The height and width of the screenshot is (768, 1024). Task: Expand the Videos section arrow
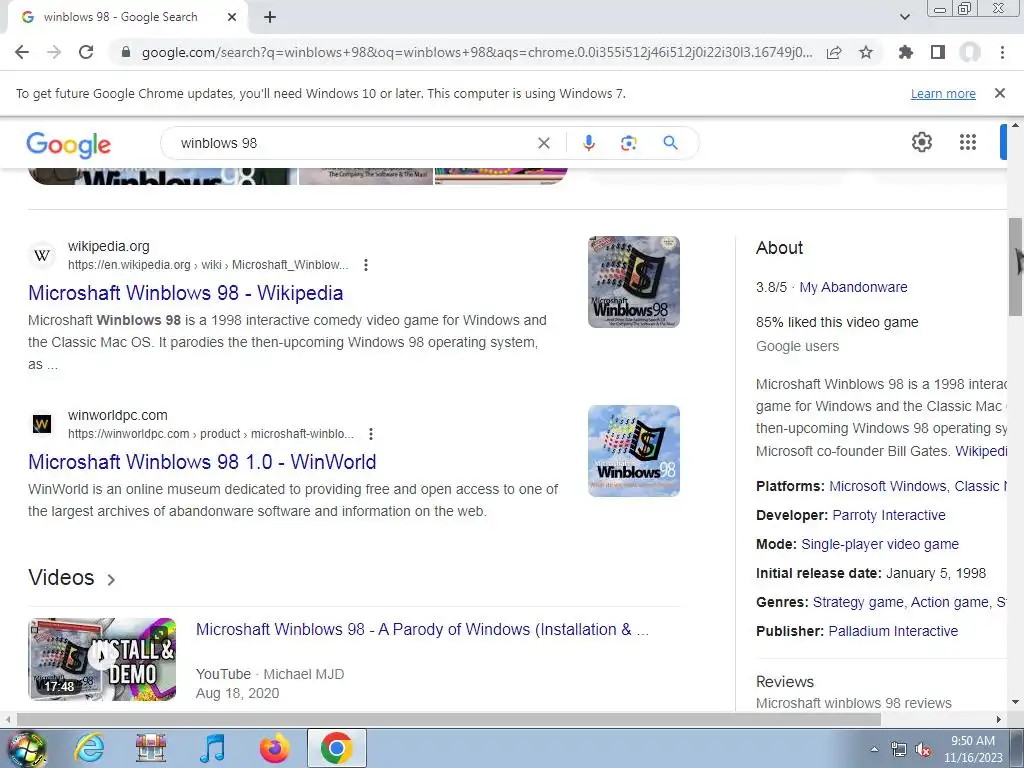(x=111, y=579)
